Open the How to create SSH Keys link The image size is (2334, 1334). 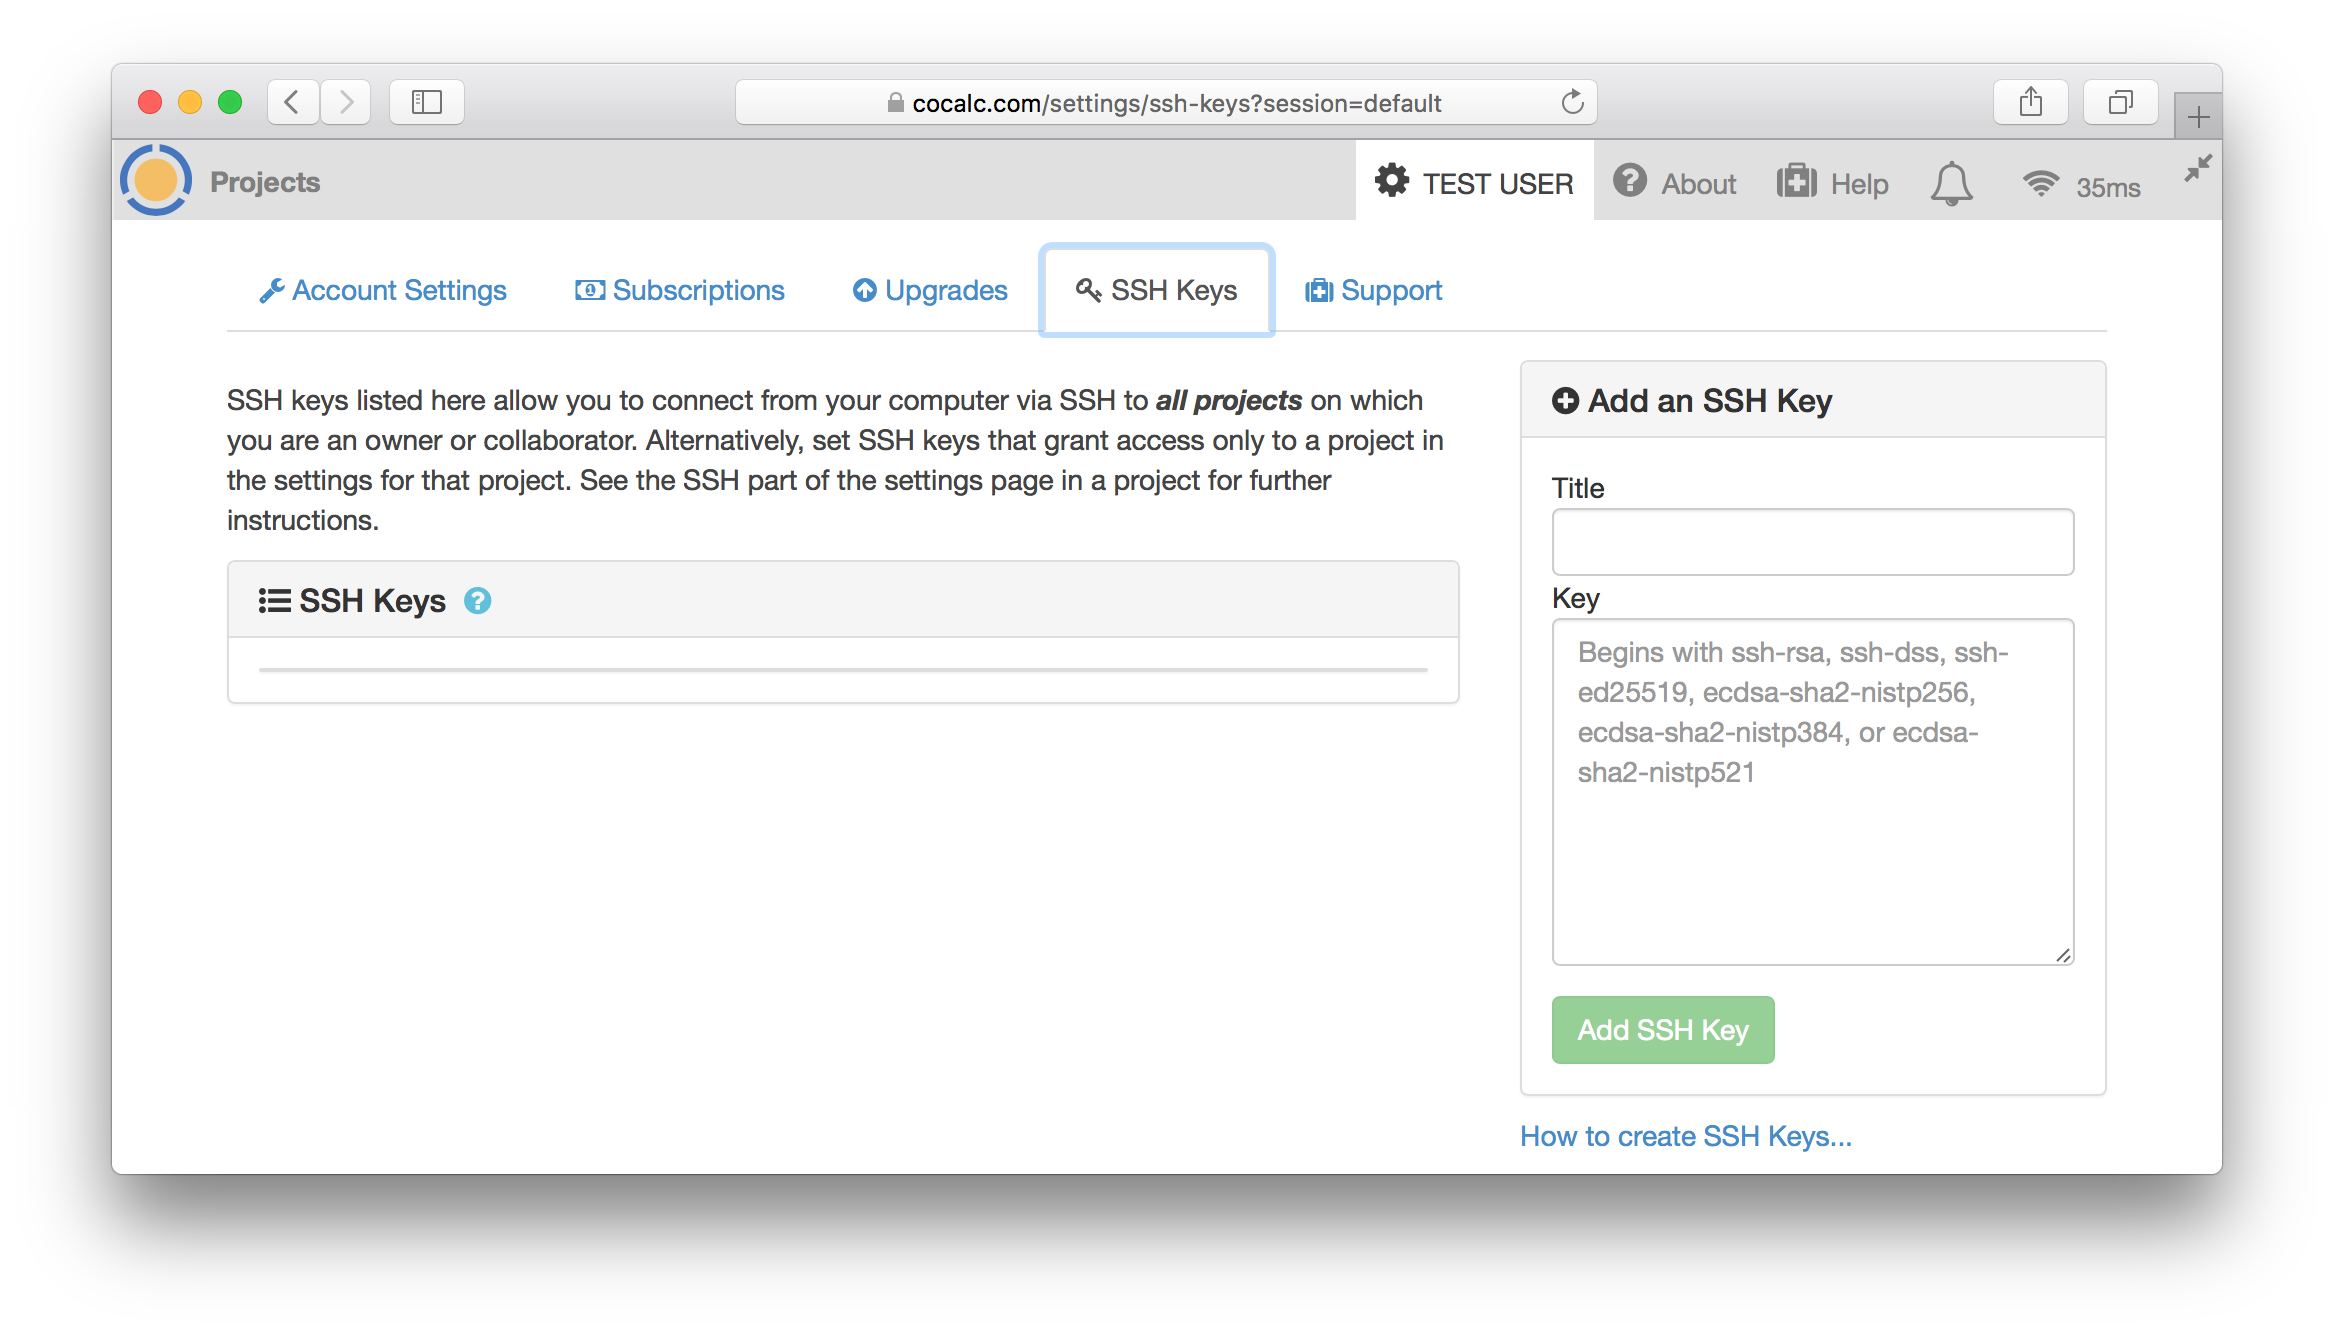(x=1685, y=1136)
